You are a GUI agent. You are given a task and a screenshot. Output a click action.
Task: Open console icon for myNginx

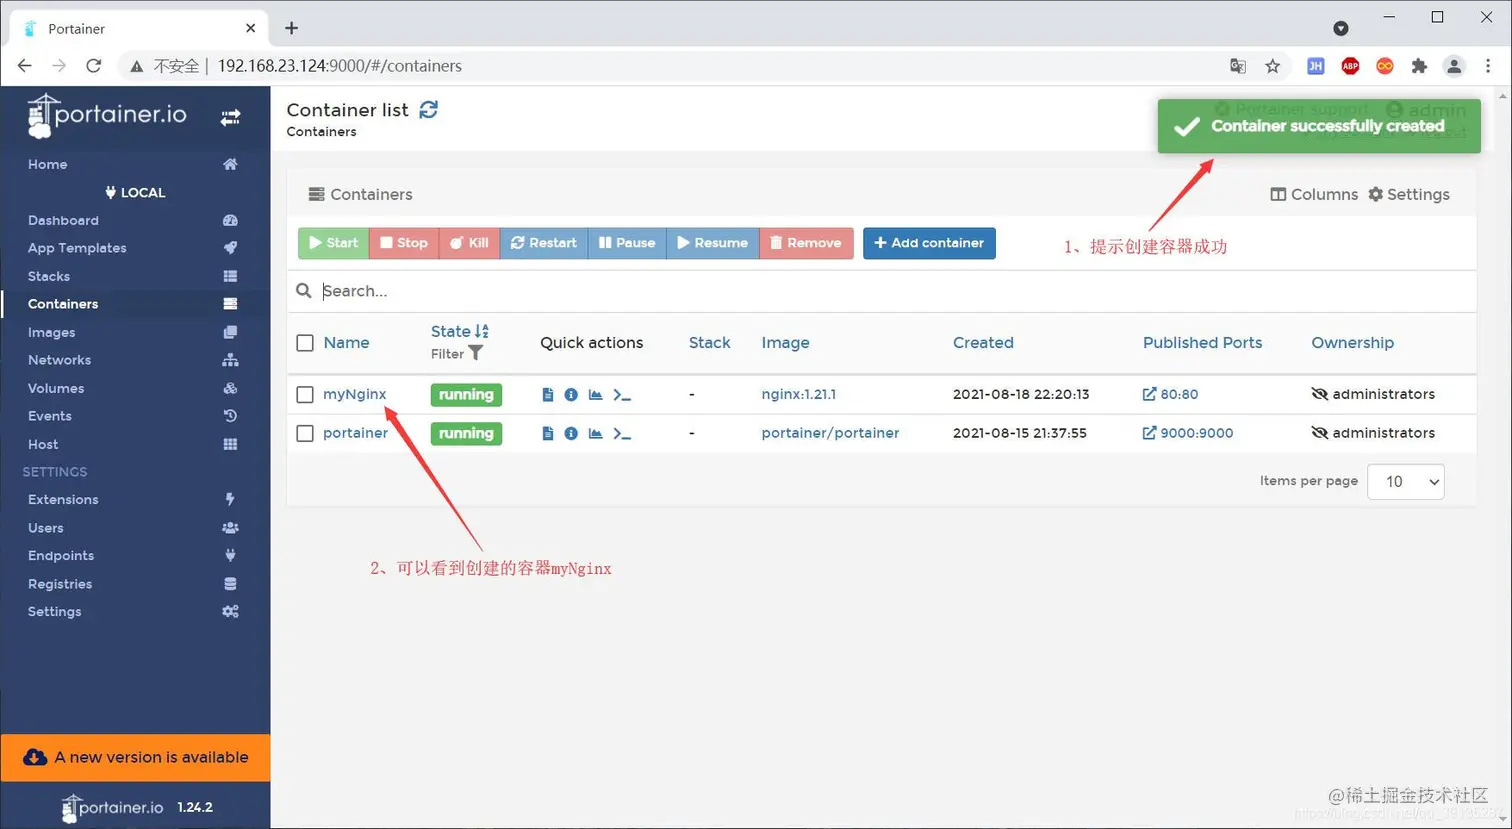622,395
